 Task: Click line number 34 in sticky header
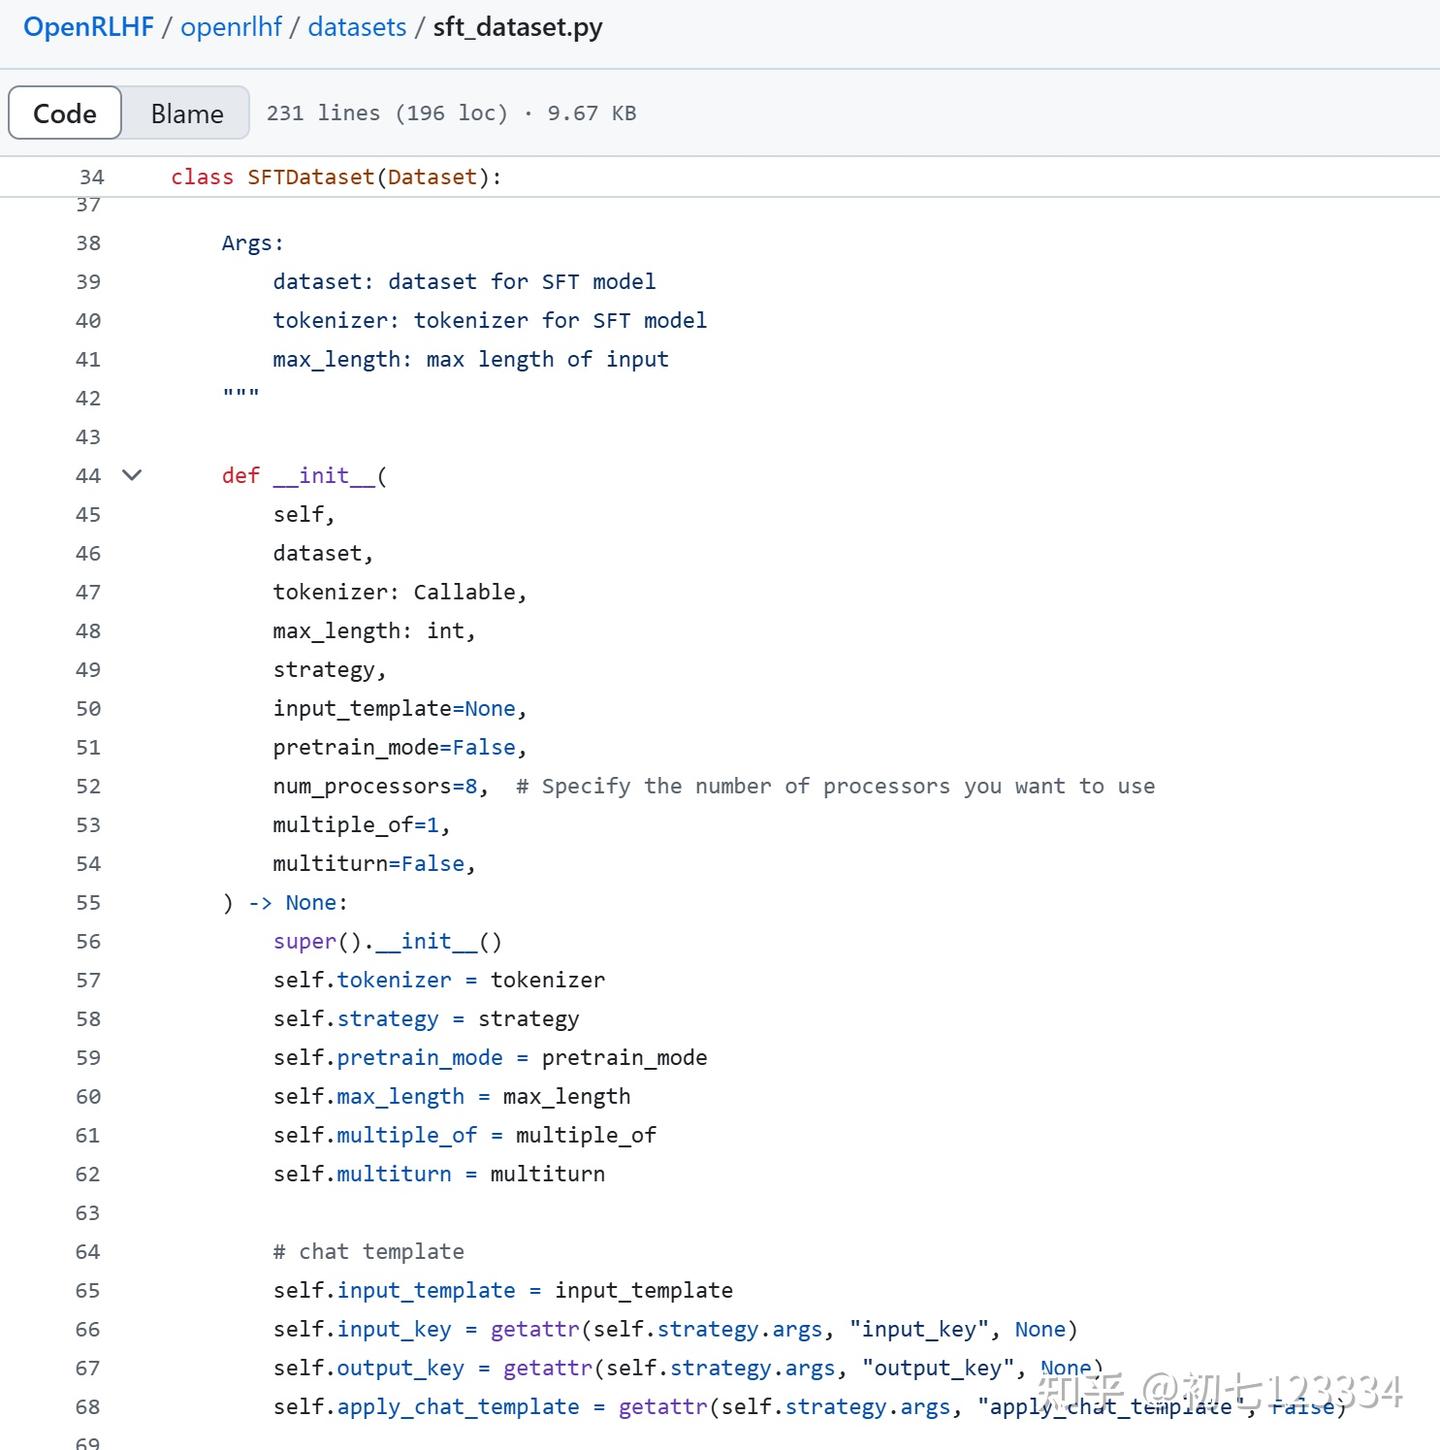91,177
